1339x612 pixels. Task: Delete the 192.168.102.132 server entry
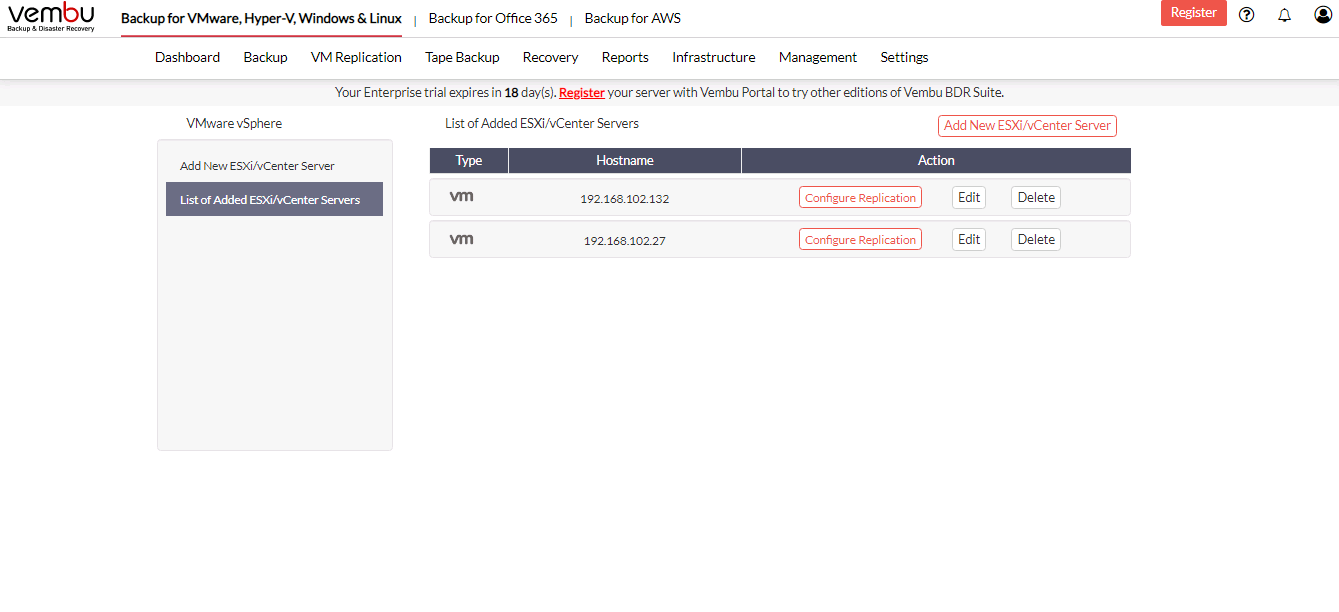(1036, 198)
